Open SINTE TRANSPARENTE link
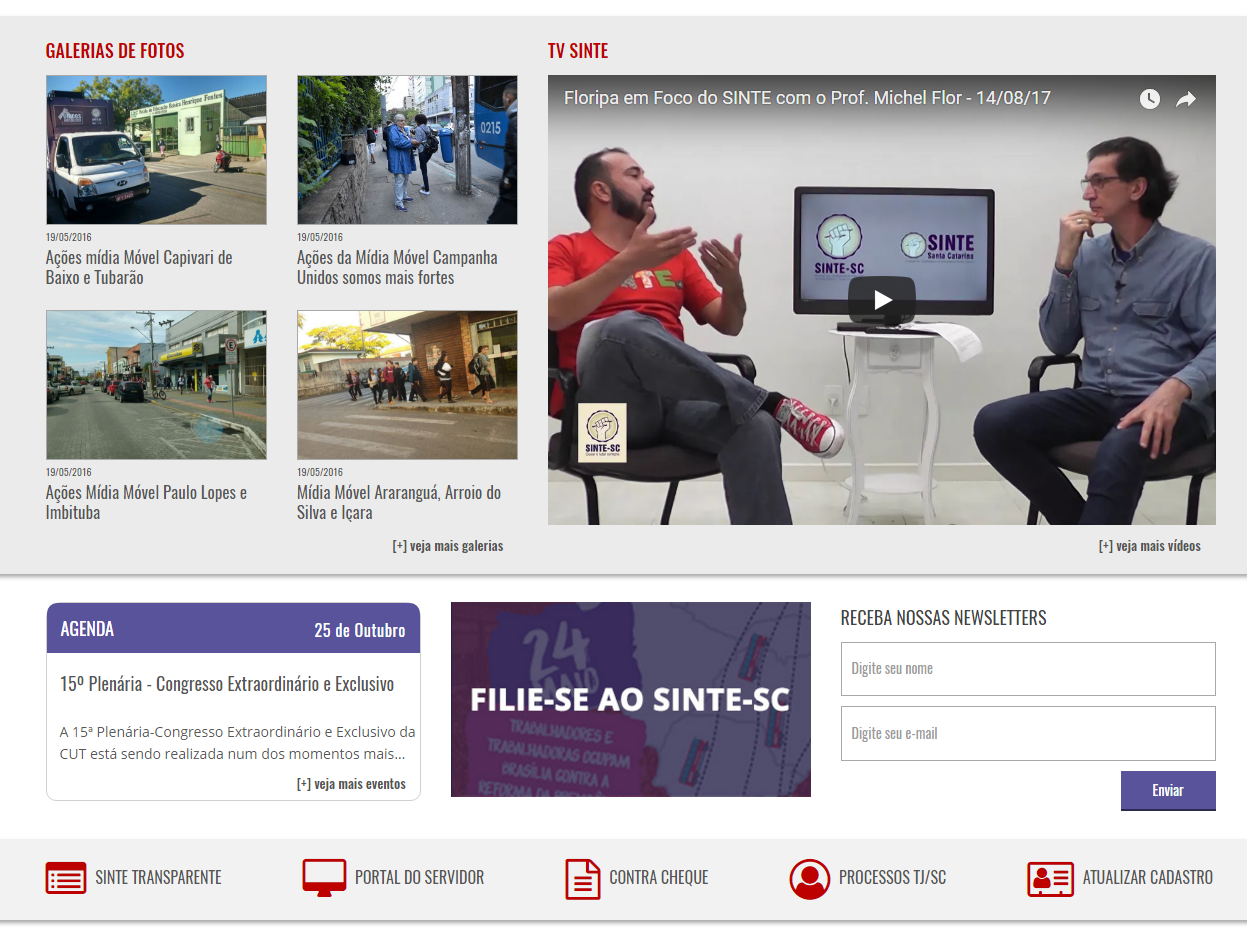The image size is (1247, 939). (x=158, y=878)
